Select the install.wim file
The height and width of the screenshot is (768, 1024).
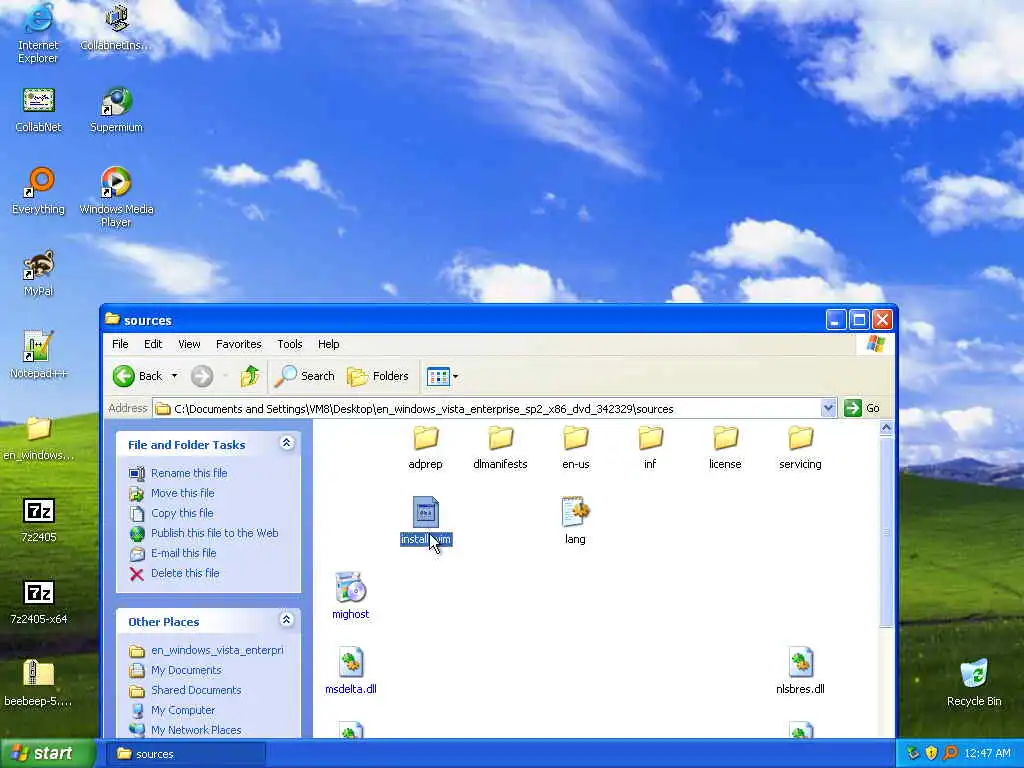[x=425, y=521]
